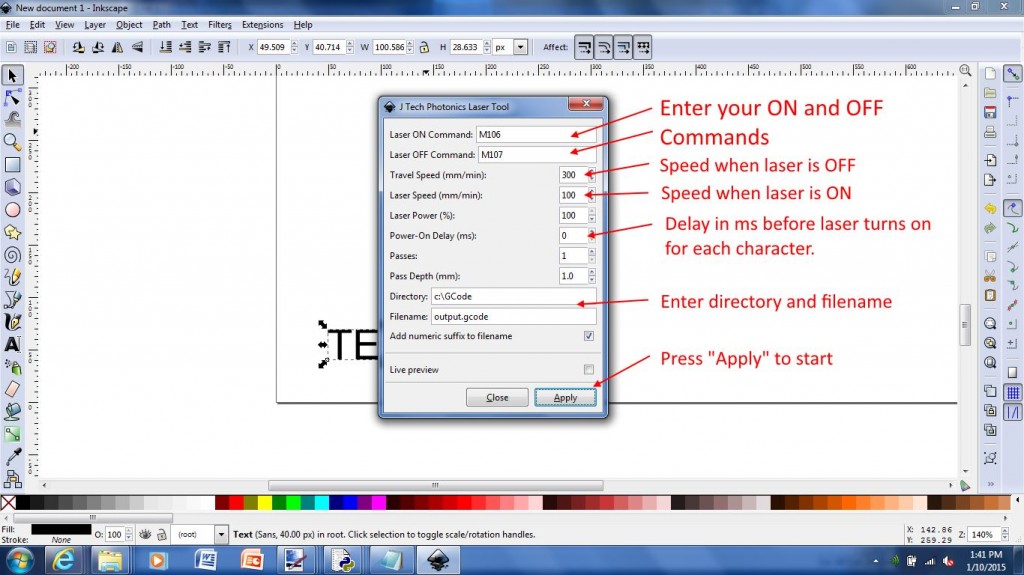Enable the Live preview checkbox
1024x575 pixels.
(588, 369)
